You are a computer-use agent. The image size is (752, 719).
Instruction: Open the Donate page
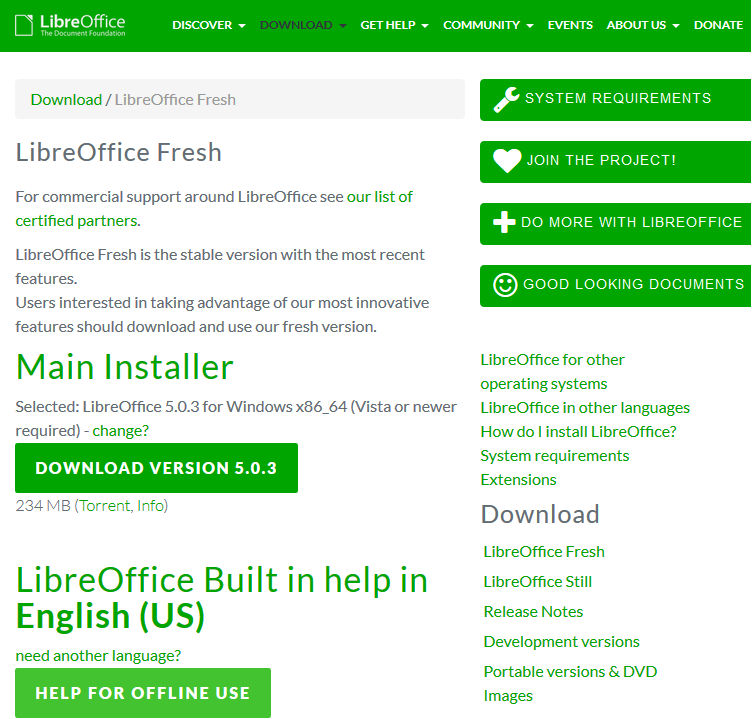tap(718, 25)
